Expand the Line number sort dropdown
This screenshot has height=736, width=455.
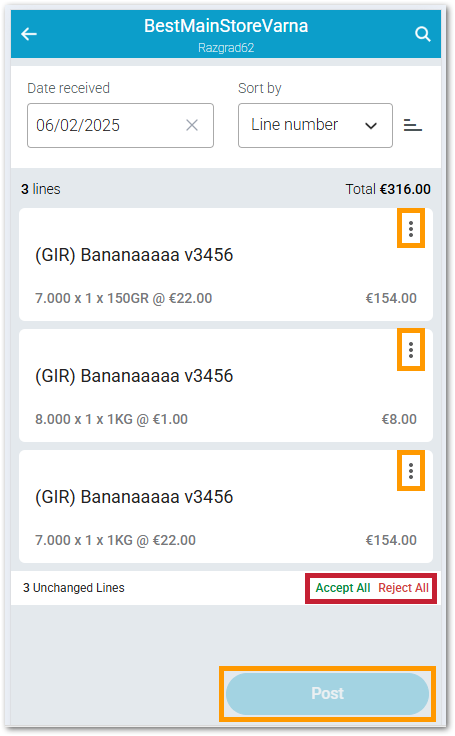[315, 125]
